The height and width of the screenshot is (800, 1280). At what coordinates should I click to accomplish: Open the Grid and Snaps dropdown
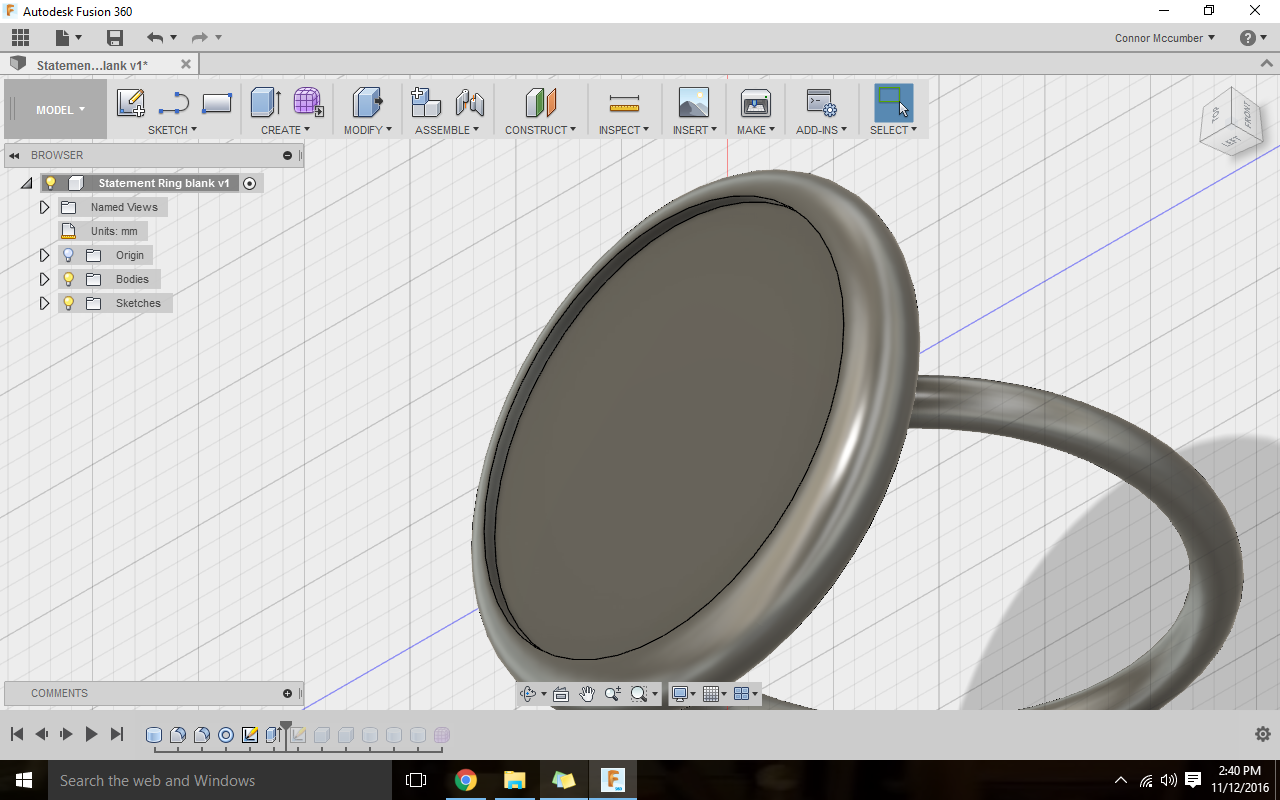(714, 693)
